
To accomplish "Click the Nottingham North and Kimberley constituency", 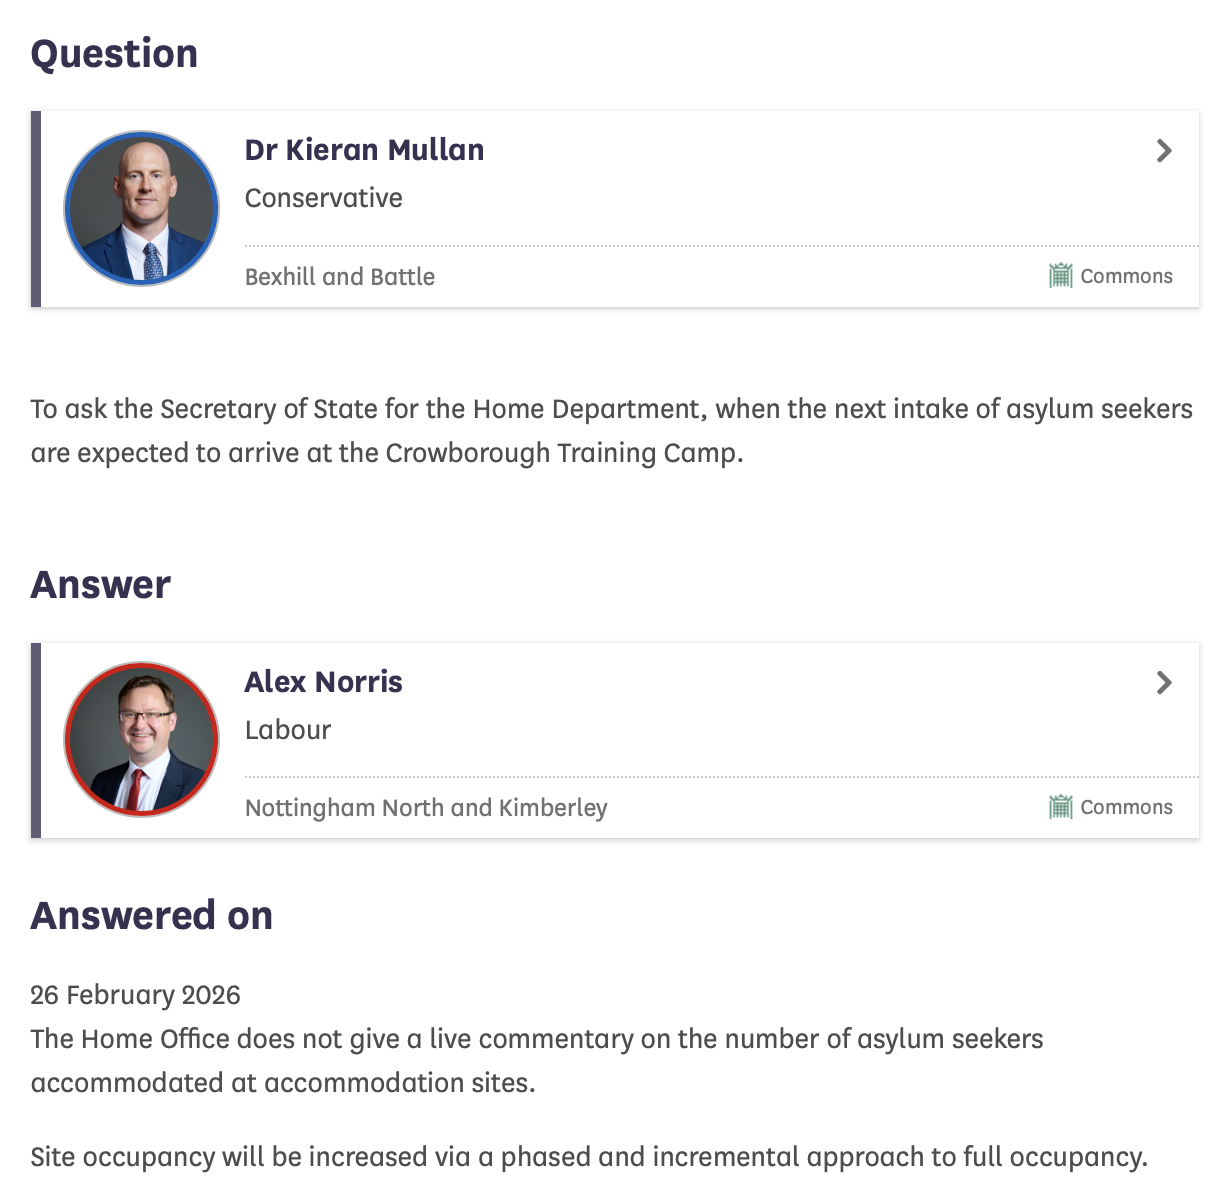I will click(426, 808).
